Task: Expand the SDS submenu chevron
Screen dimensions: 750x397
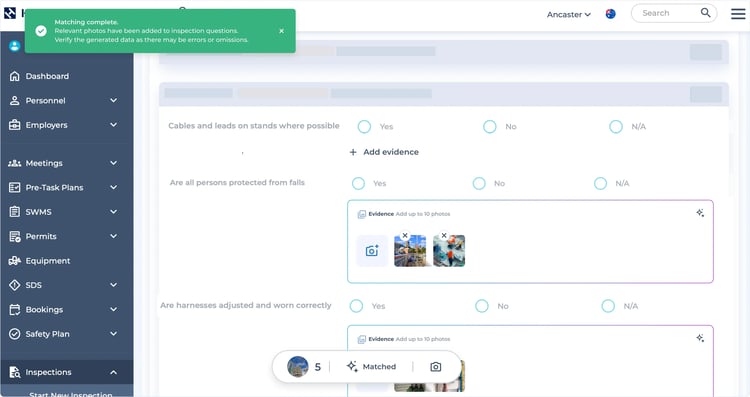Action: pos(113,285)
